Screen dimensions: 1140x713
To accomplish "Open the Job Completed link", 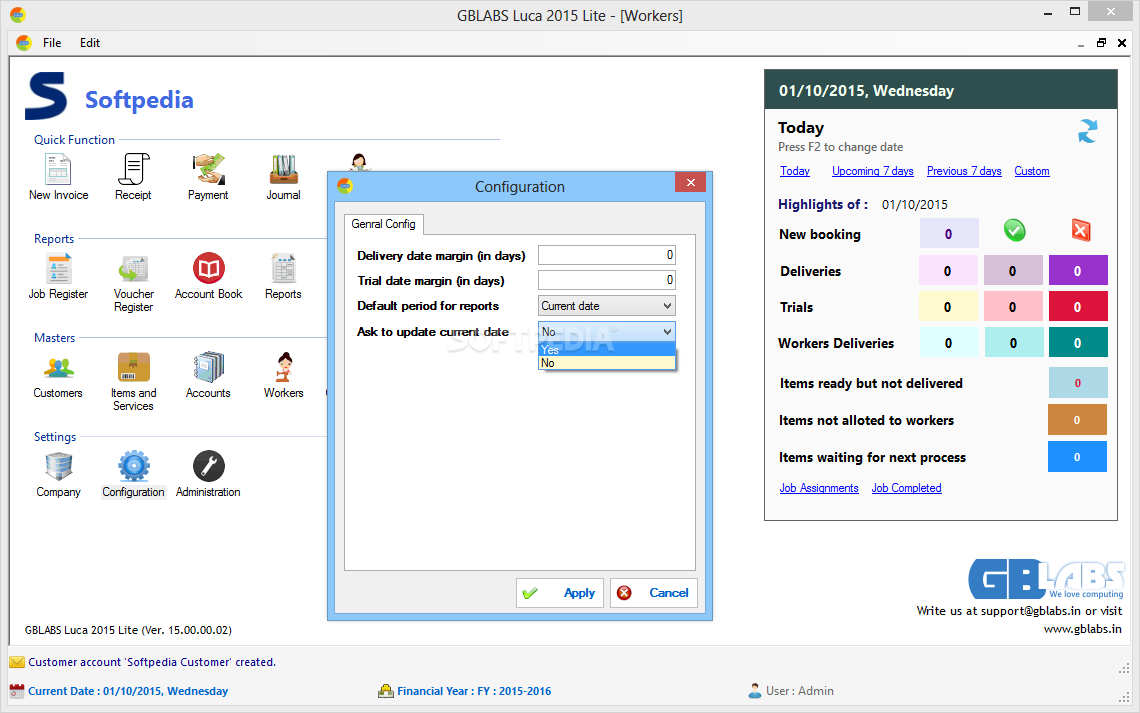I will point(906,488).
